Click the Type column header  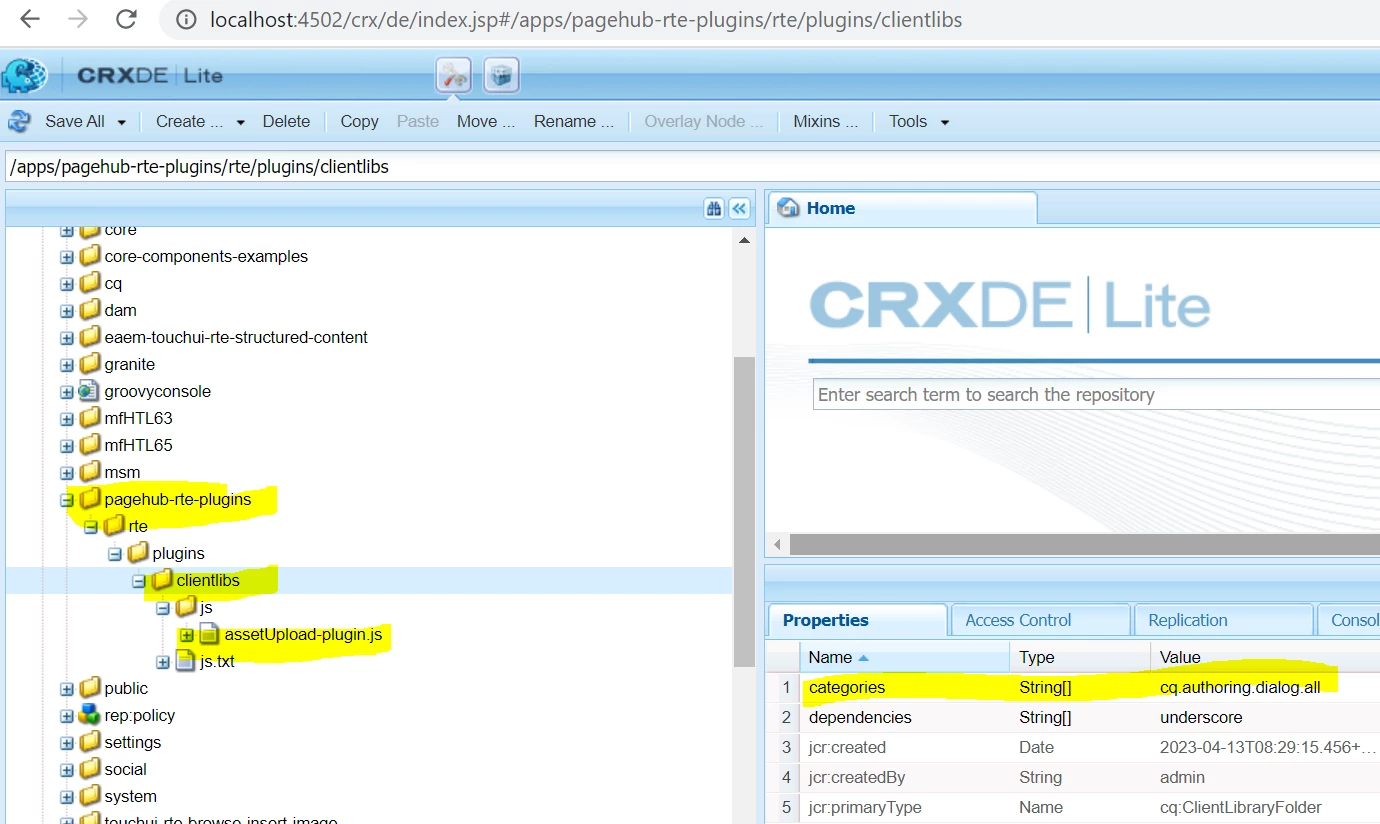(1080, 657)
